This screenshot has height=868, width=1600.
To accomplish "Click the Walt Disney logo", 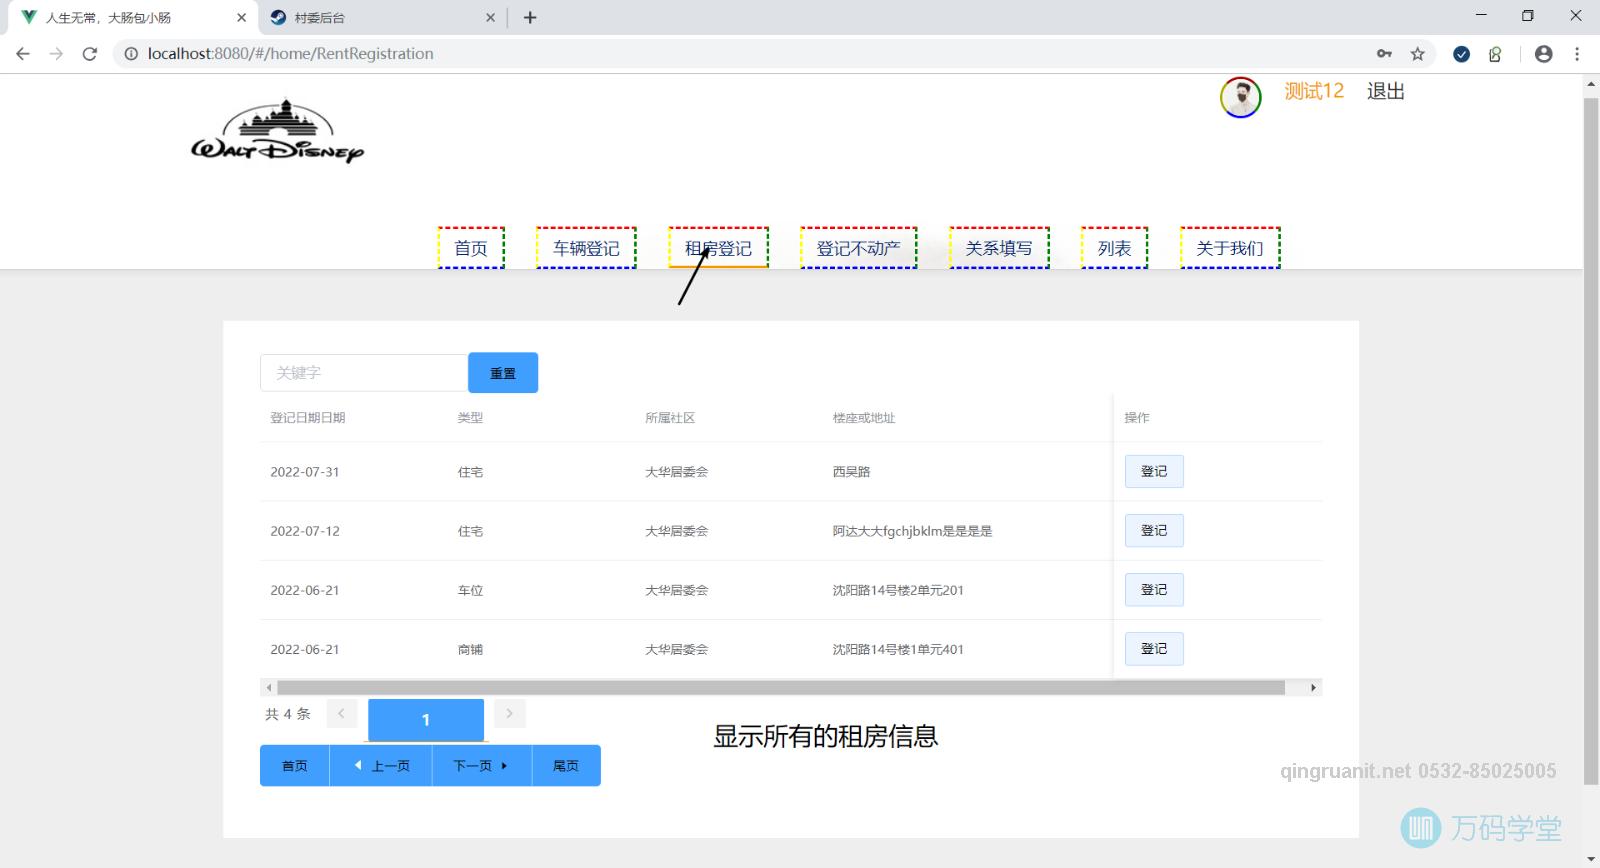I will (277, 131).
